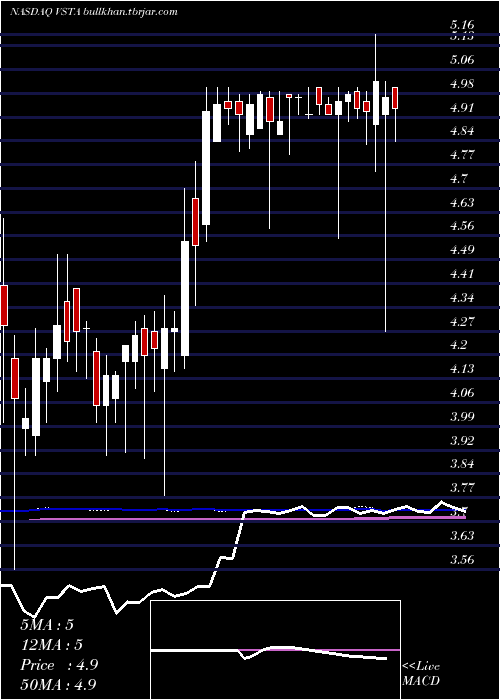Select the Price : 4.9 readout
Viewport: 500px width, 700px height.
[59, 665]
